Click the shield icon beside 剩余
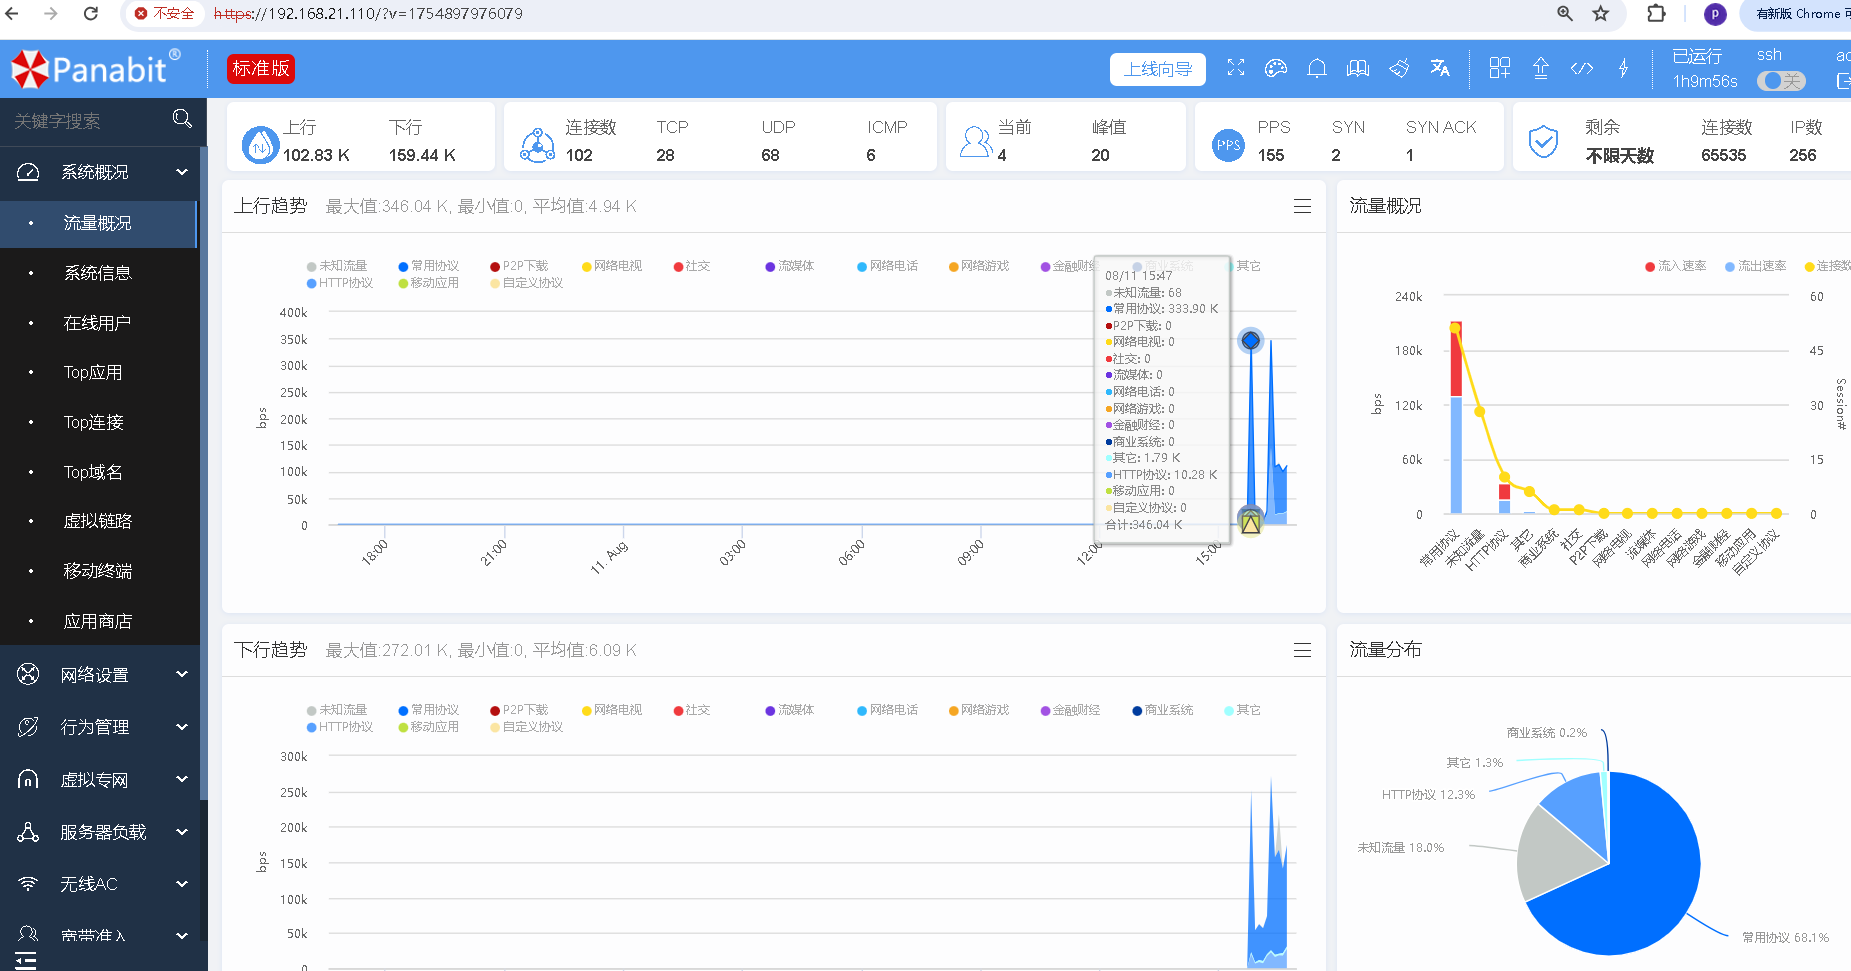Viewport: 1851px width, 971px height. pyautogui.click(x=1543, y=142)
